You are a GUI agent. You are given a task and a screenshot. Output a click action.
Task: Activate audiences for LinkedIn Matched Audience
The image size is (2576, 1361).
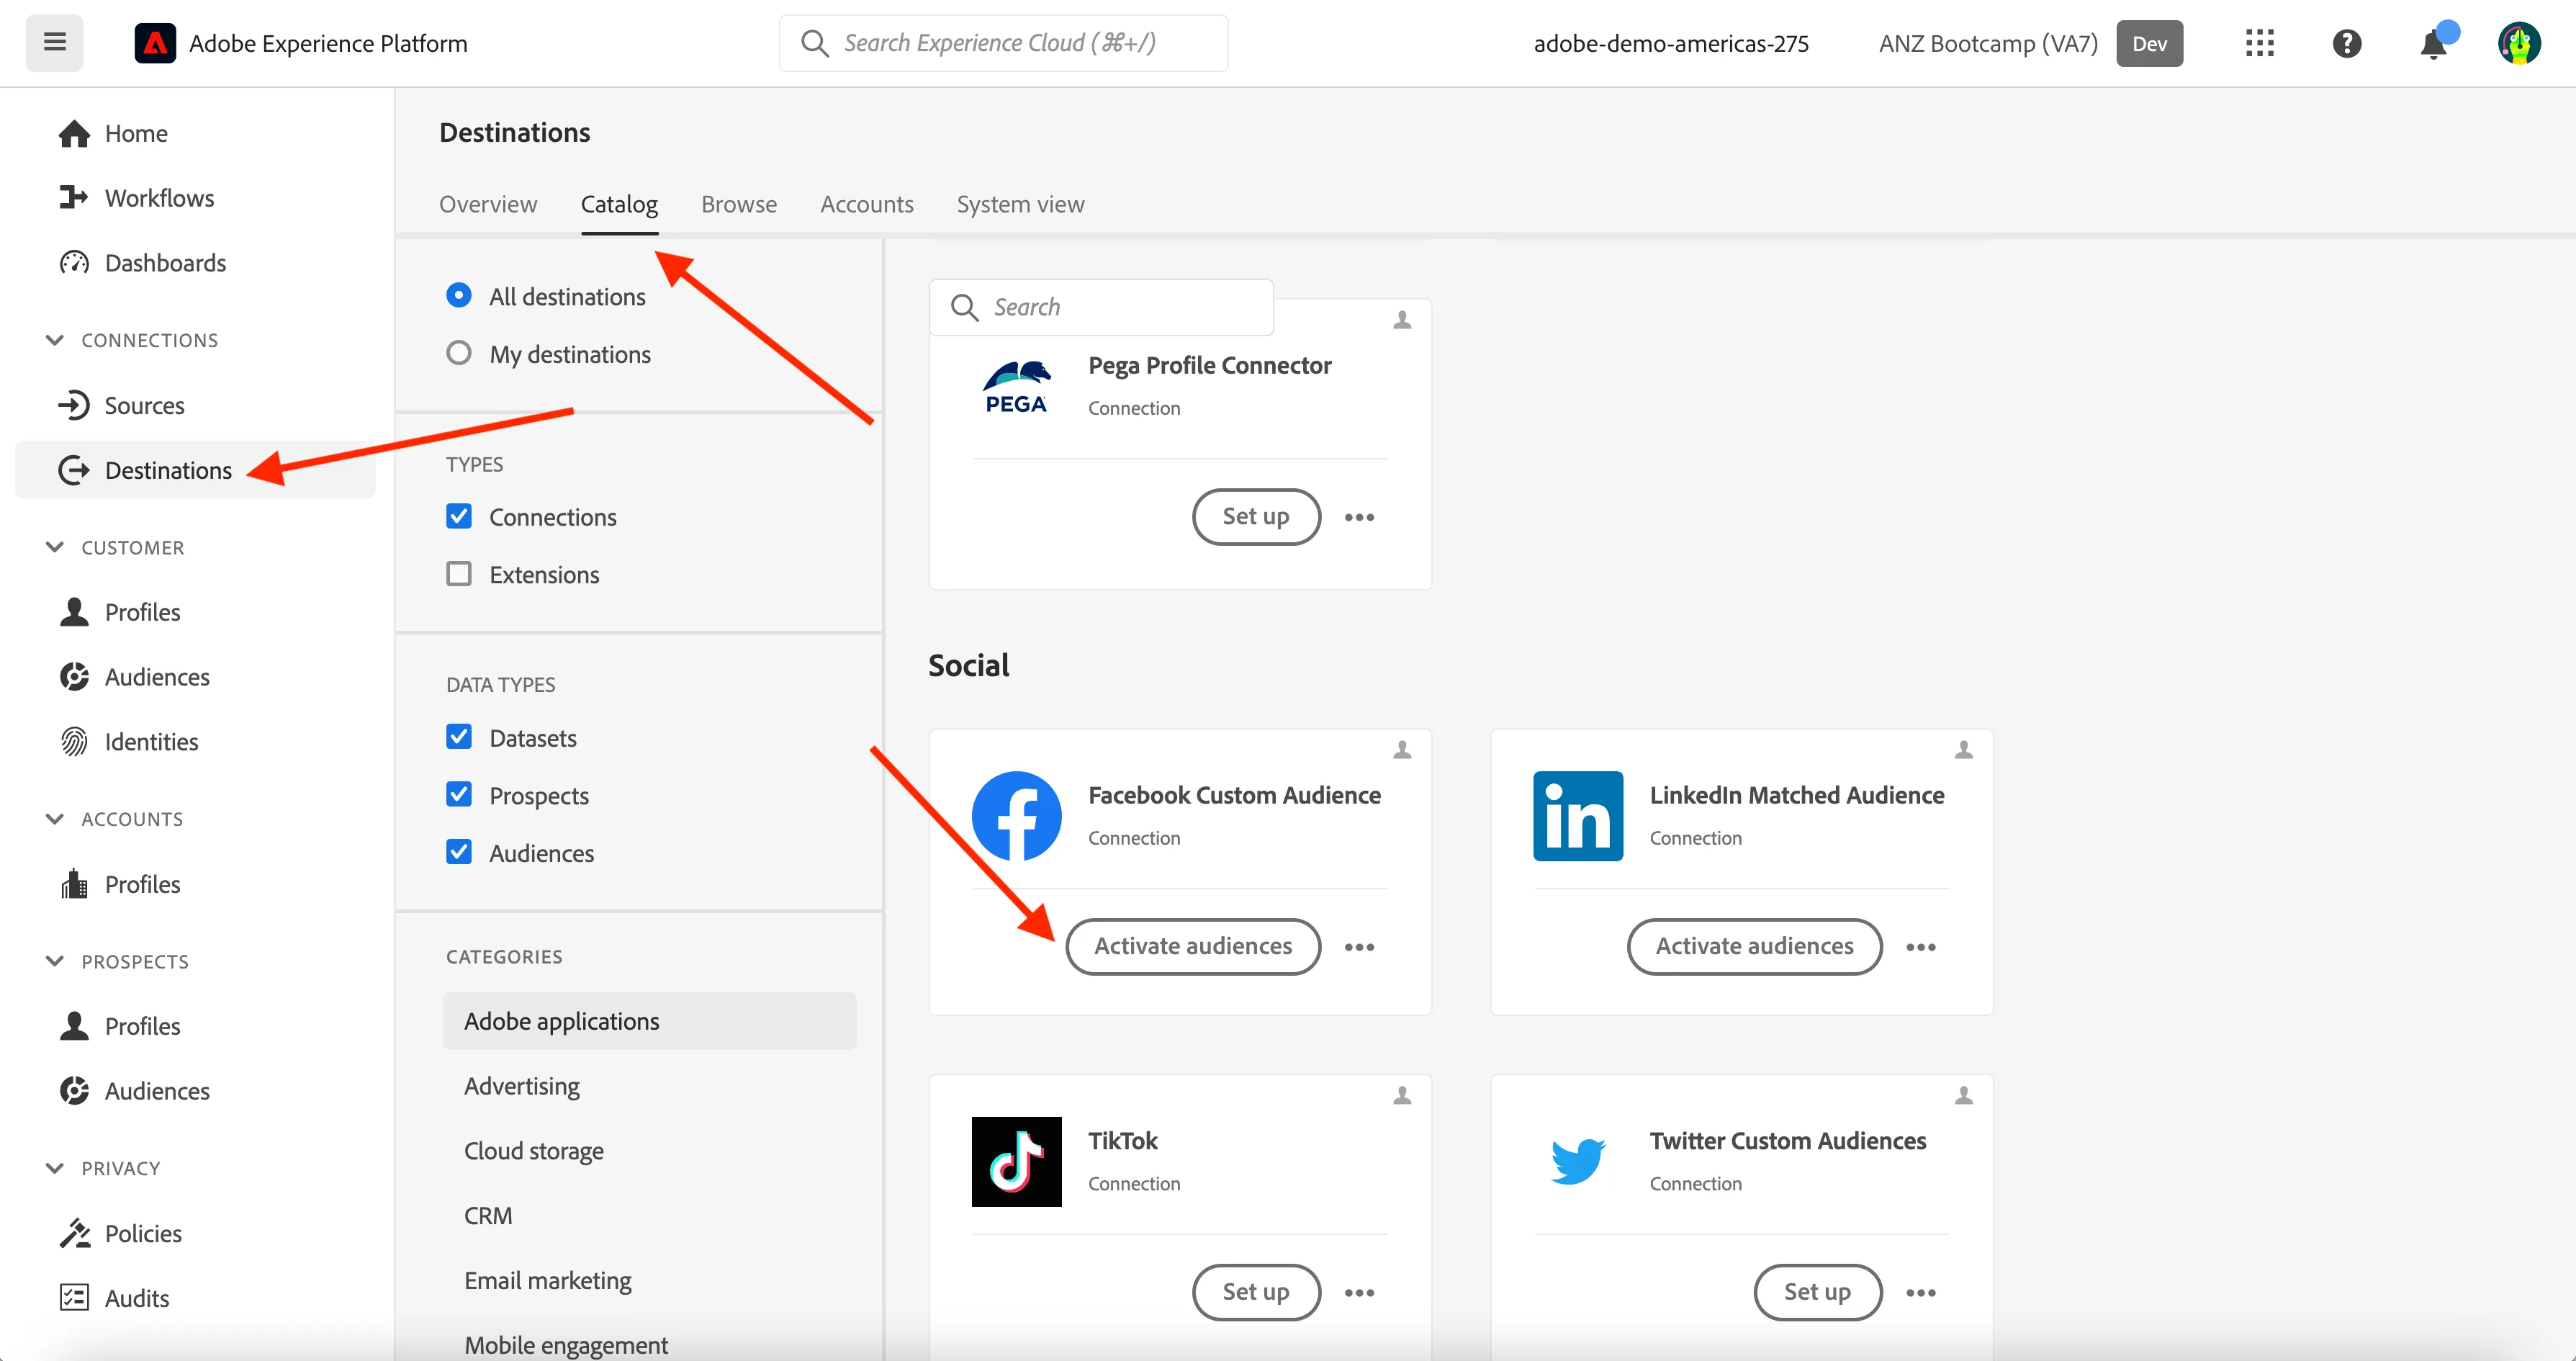pos(1754,946)
